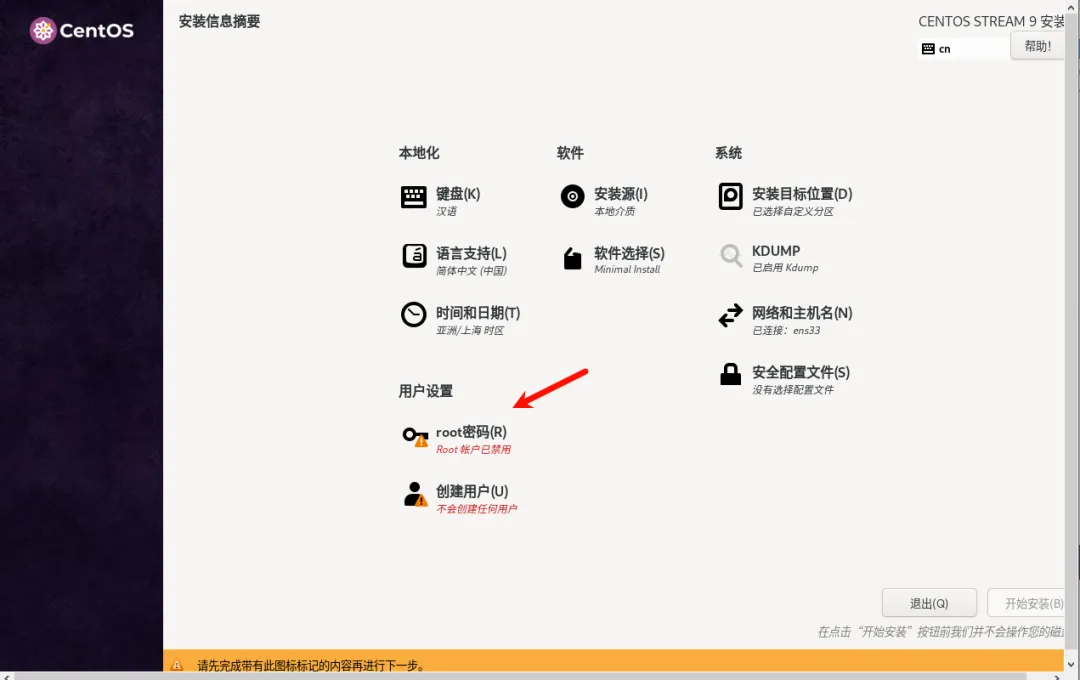Open 语言支持(L) settings
This screenshot has height=680, width=1080.
[x=471, y=253]
